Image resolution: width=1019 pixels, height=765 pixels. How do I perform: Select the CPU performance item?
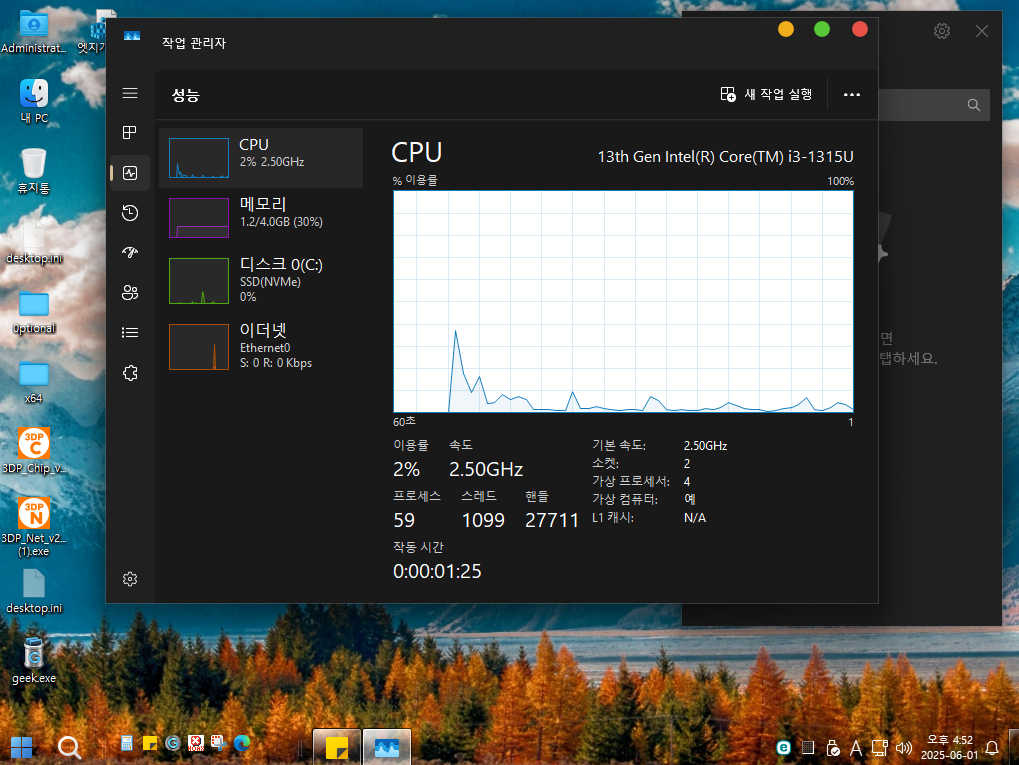coord(261,158)
